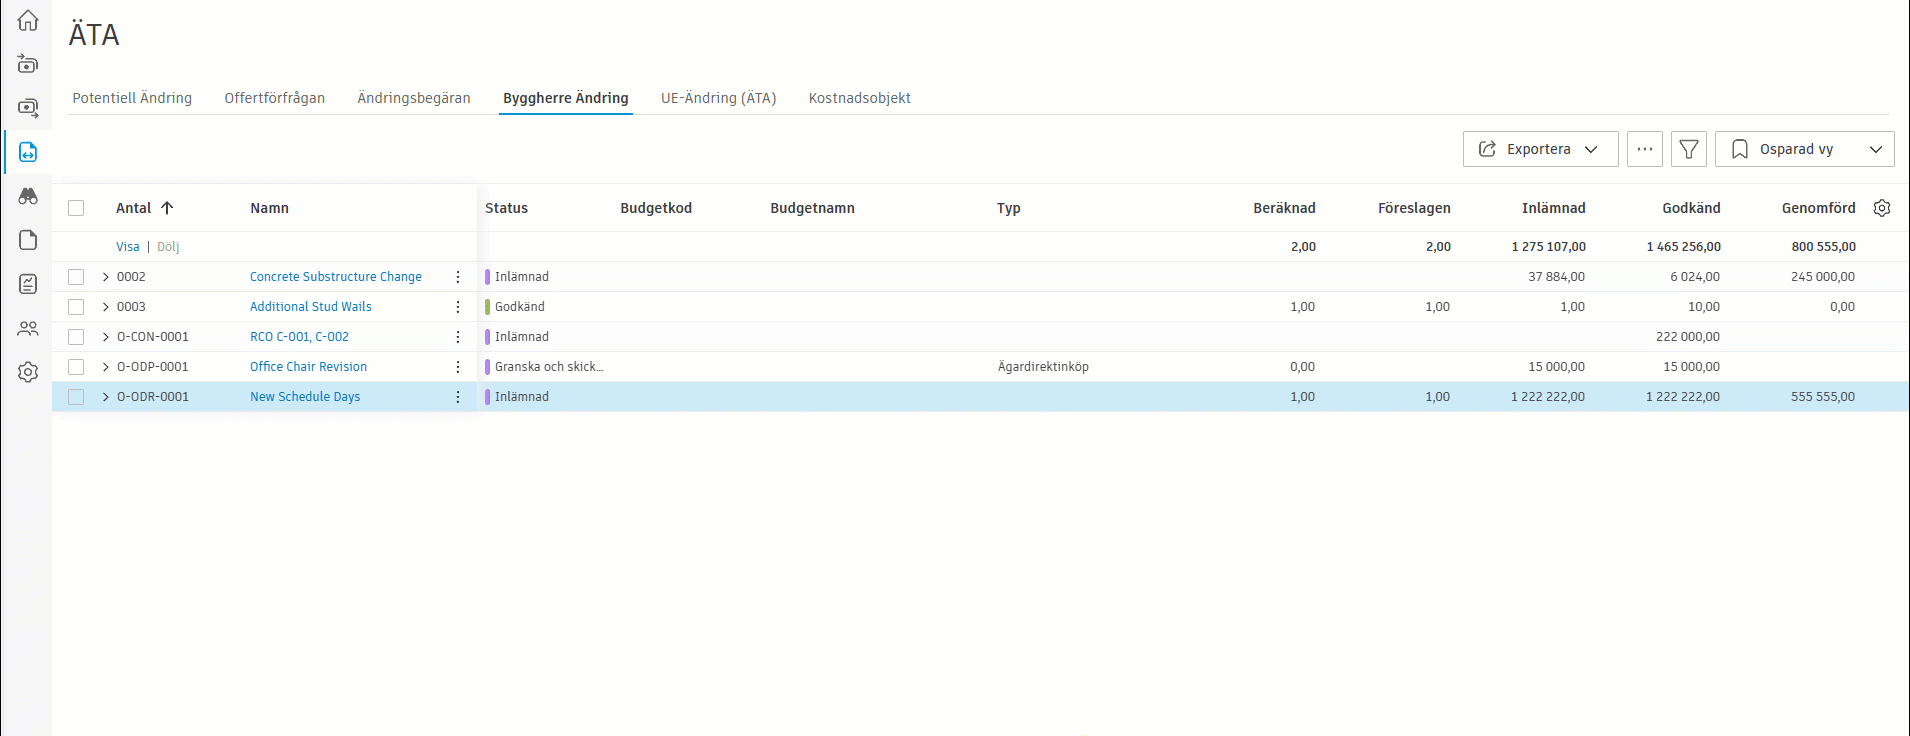Open row menu for Office Chair Revision
The image size is (1910, 736).
[458, 367]
